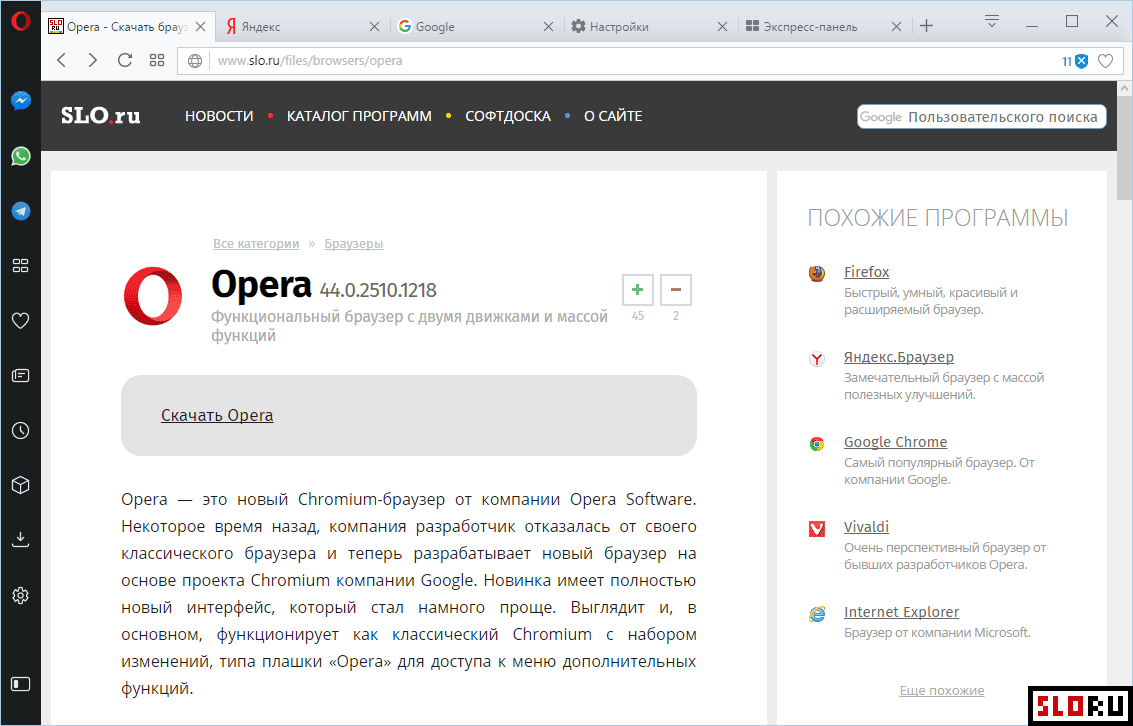Vote up with the green plus button
This screenshot has height=726, width=1133.
638,290
